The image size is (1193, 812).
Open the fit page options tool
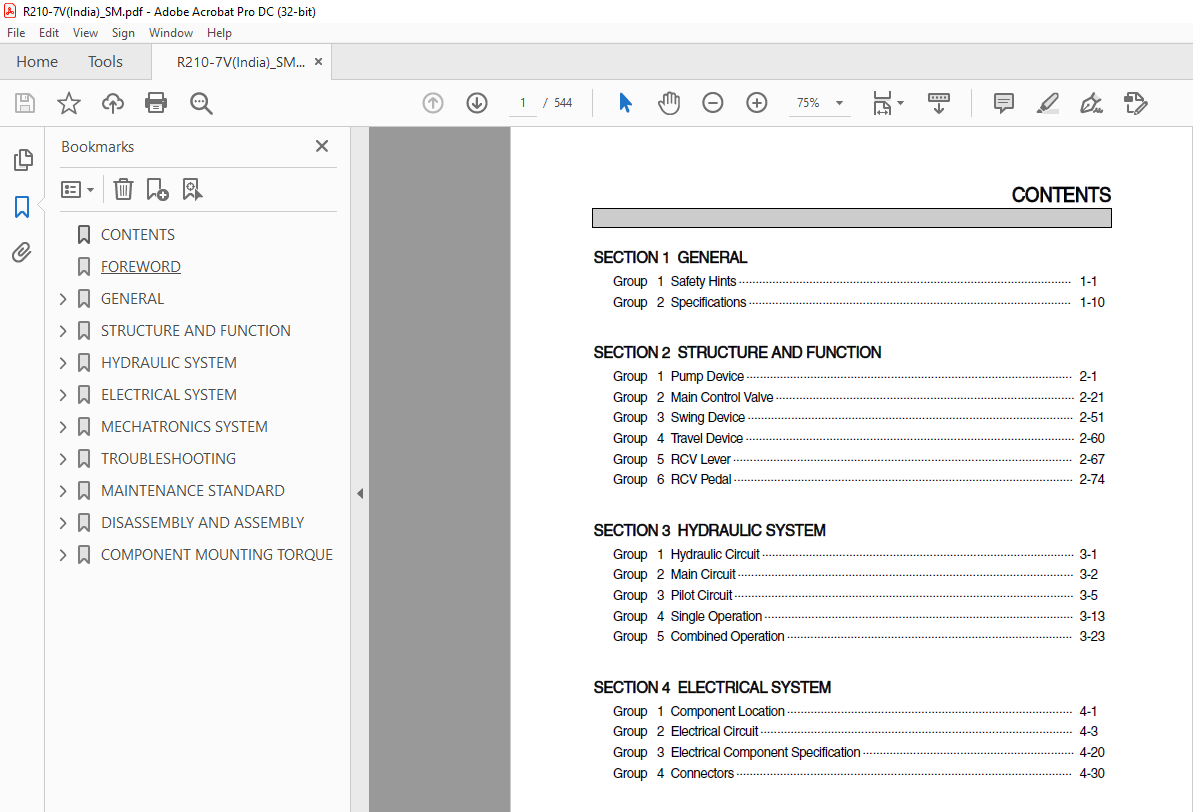point(887,103)
